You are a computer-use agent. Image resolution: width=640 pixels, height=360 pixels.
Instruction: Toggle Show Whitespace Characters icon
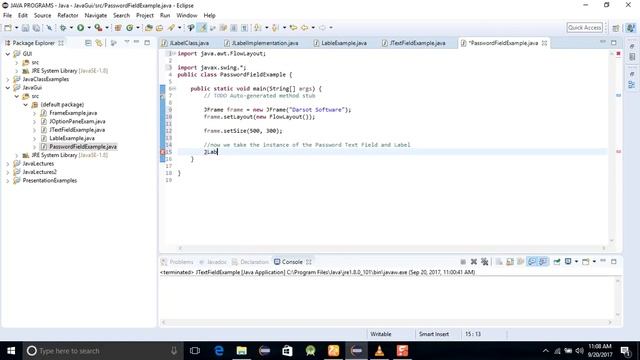pos(244,28)
